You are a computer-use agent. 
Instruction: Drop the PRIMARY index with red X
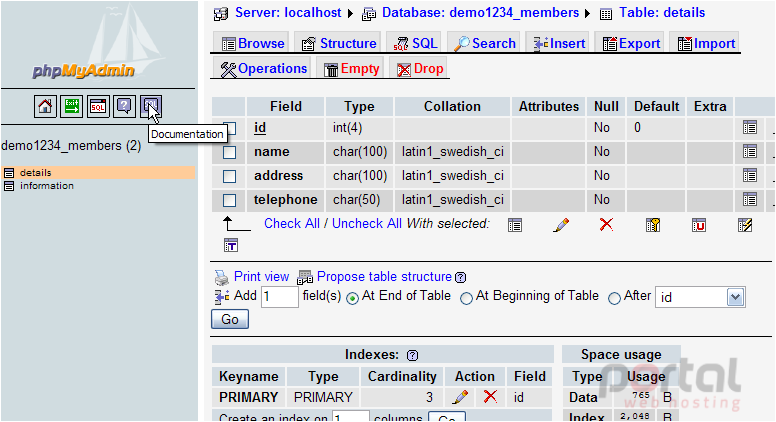pyautogui.click(x=490, y=396)
